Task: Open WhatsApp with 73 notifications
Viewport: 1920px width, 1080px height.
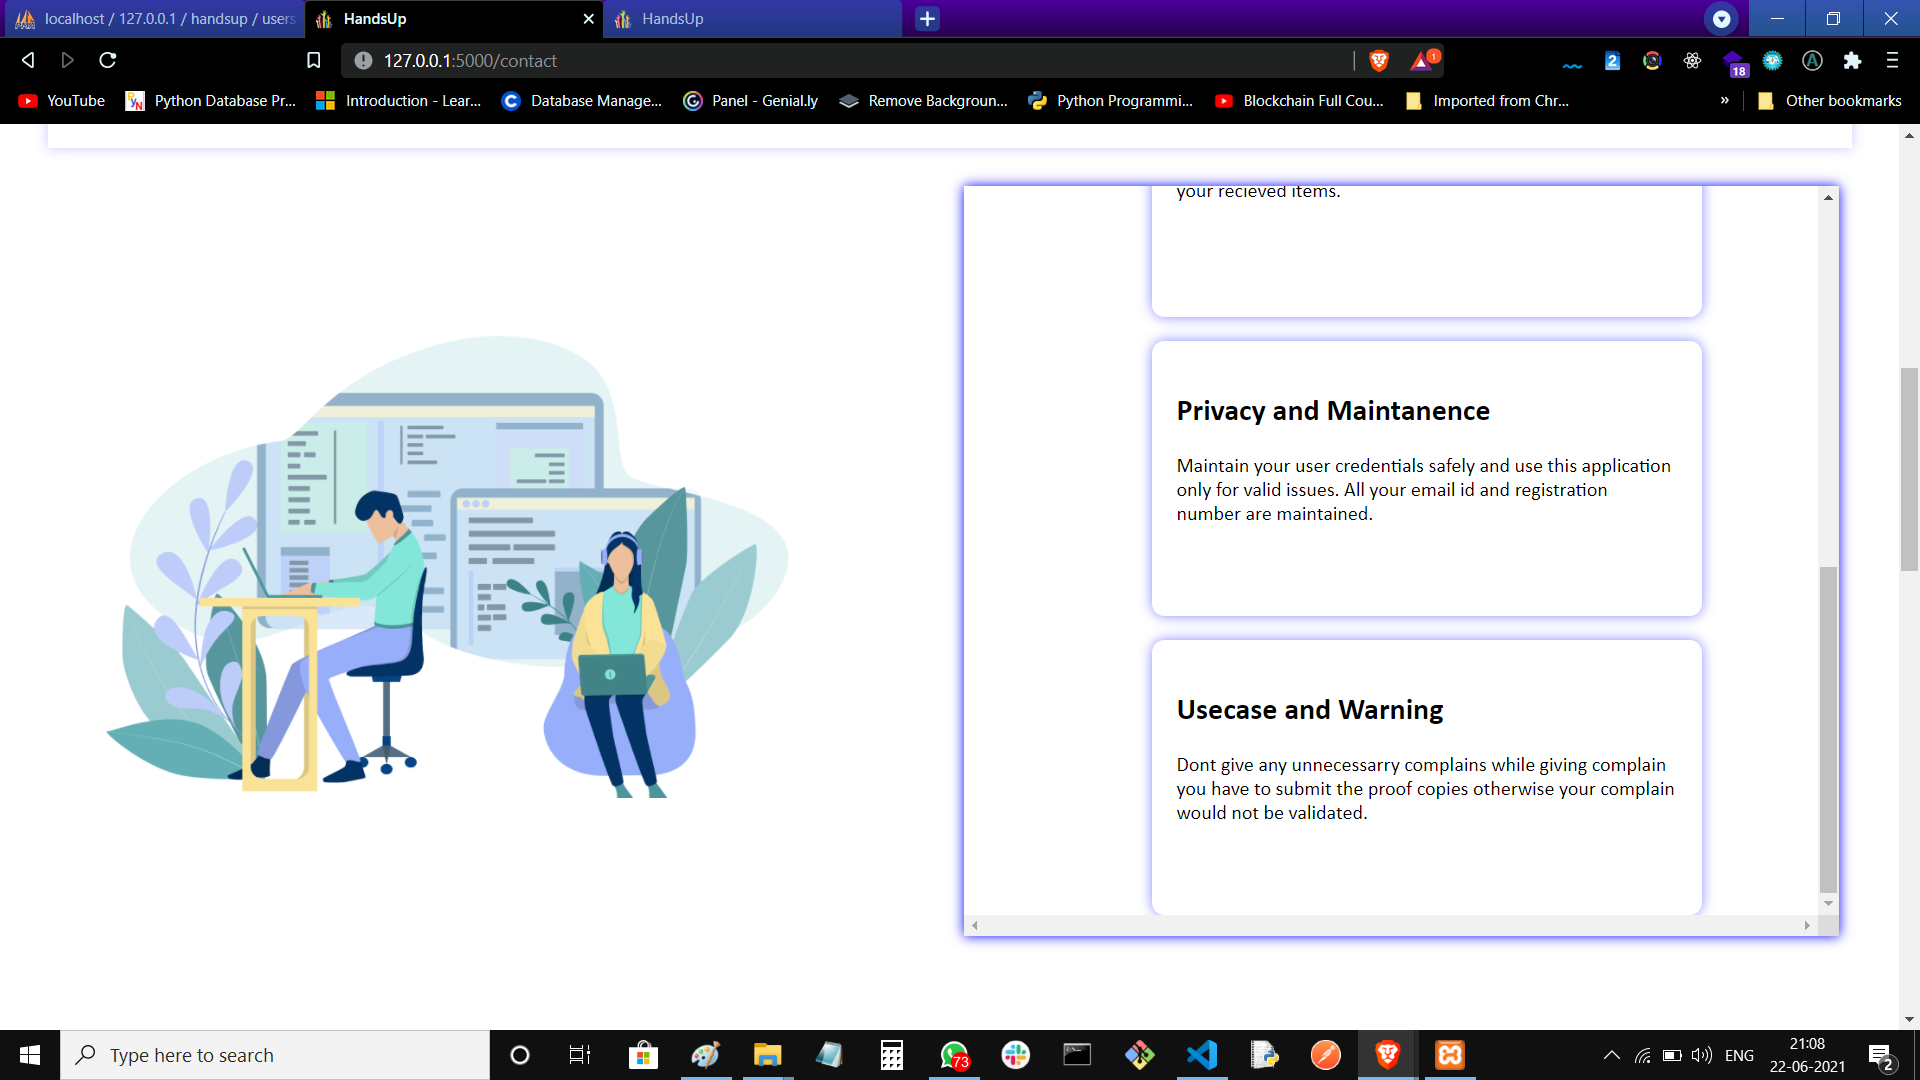Action: 954,1055
